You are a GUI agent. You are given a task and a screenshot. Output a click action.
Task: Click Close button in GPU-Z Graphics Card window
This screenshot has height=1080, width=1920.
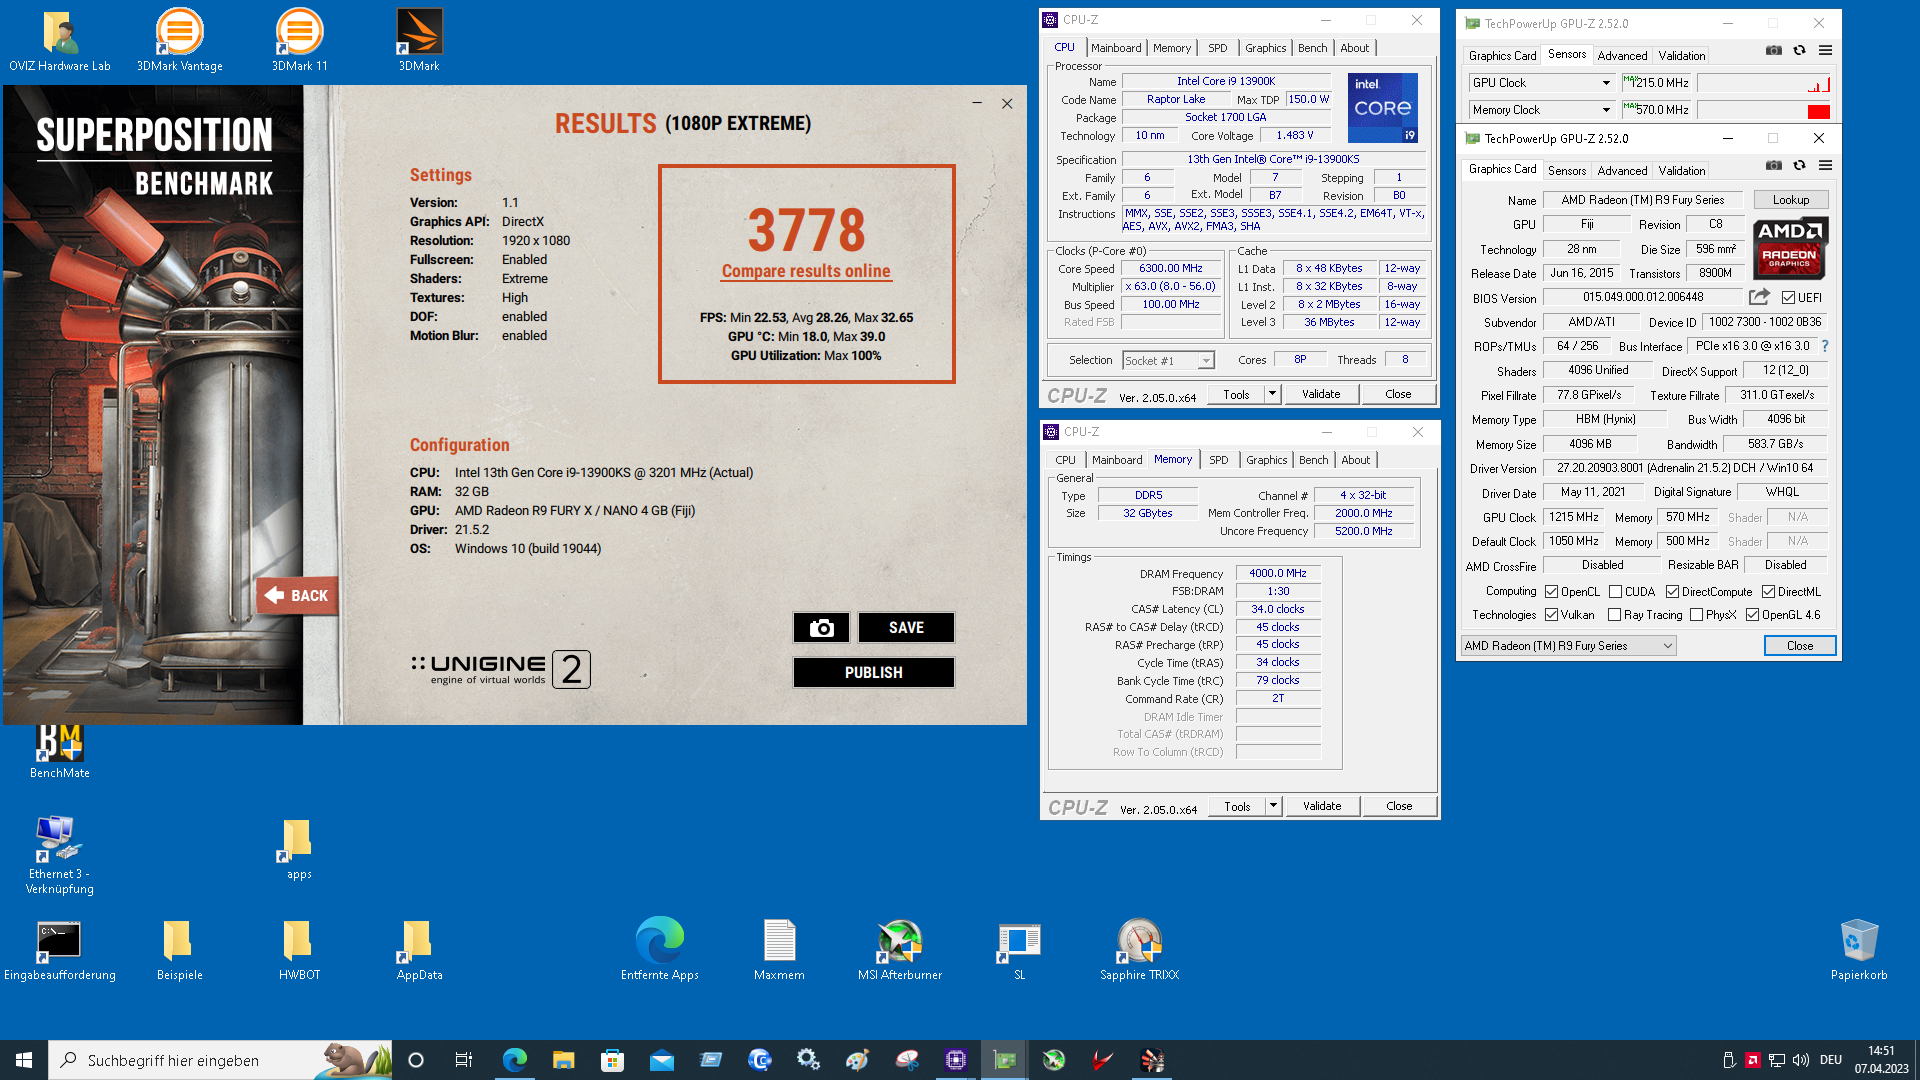[x=1800, y=646]
